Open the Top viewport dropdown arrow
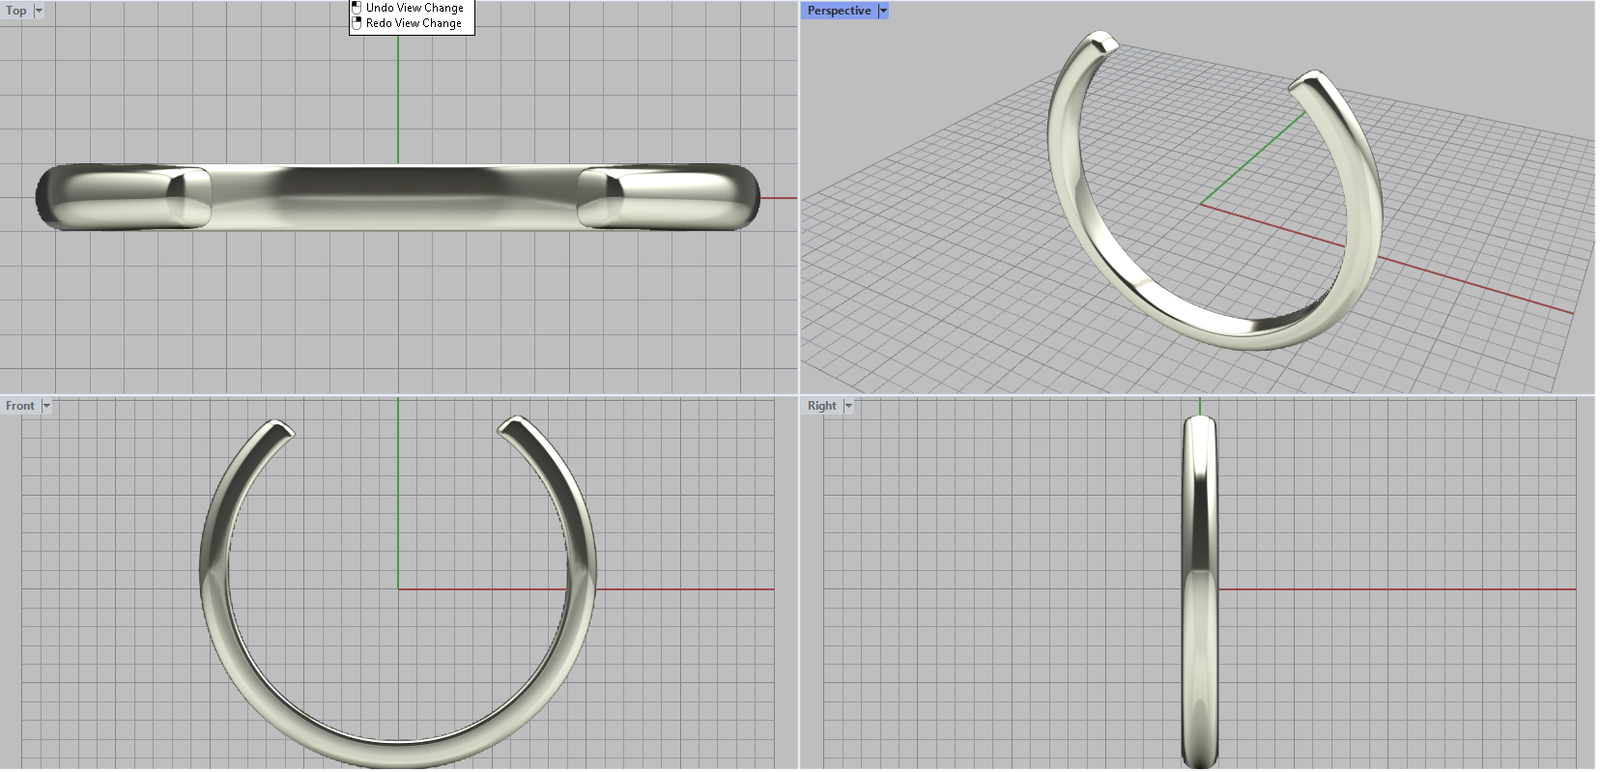The width and height of the screenshot is (1600, 772). (x=39, y=11)
